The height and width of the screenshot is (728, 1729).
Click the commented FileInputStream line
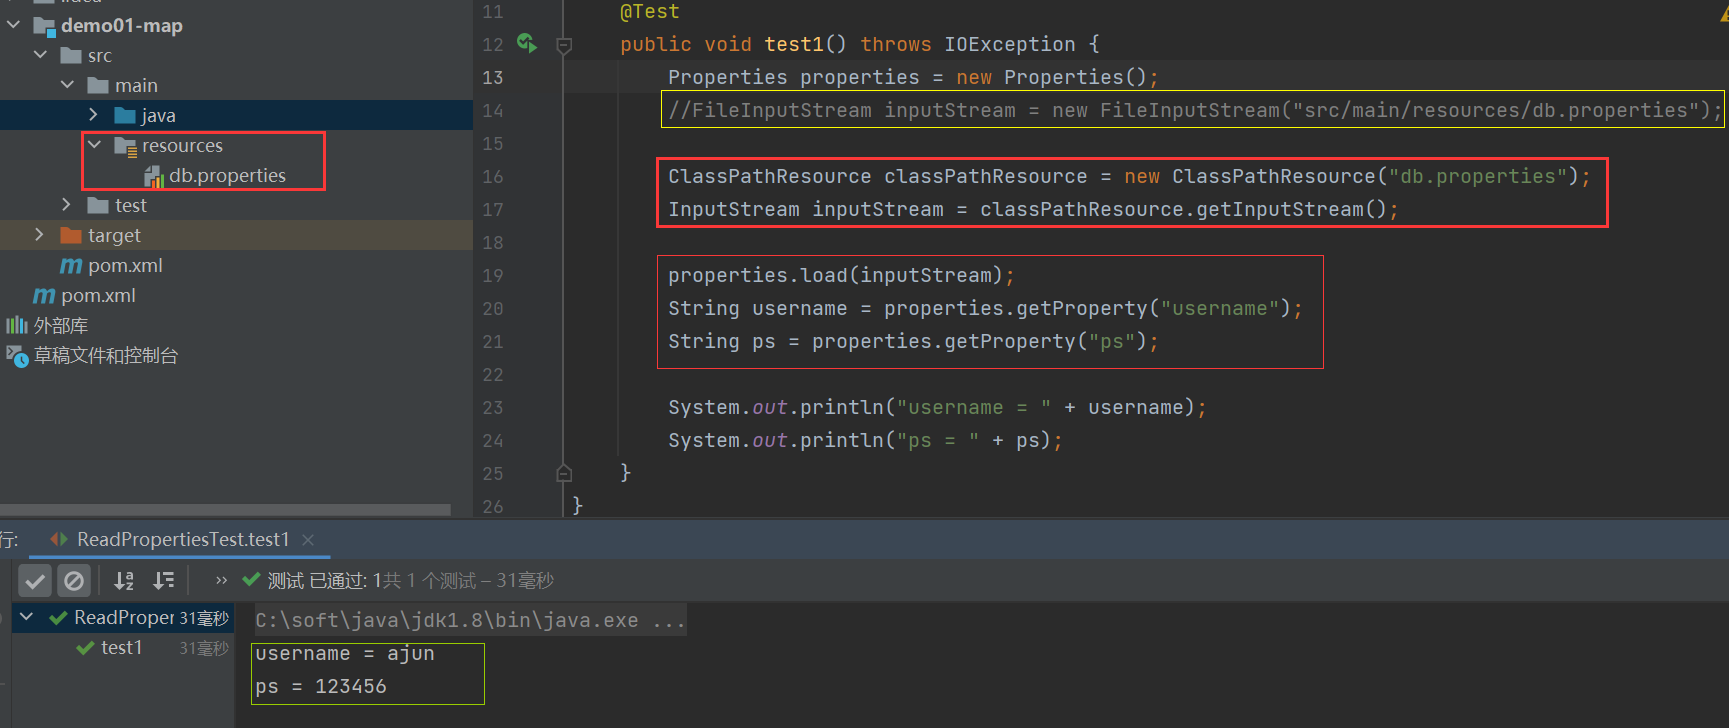click(x=1194, y=110)
